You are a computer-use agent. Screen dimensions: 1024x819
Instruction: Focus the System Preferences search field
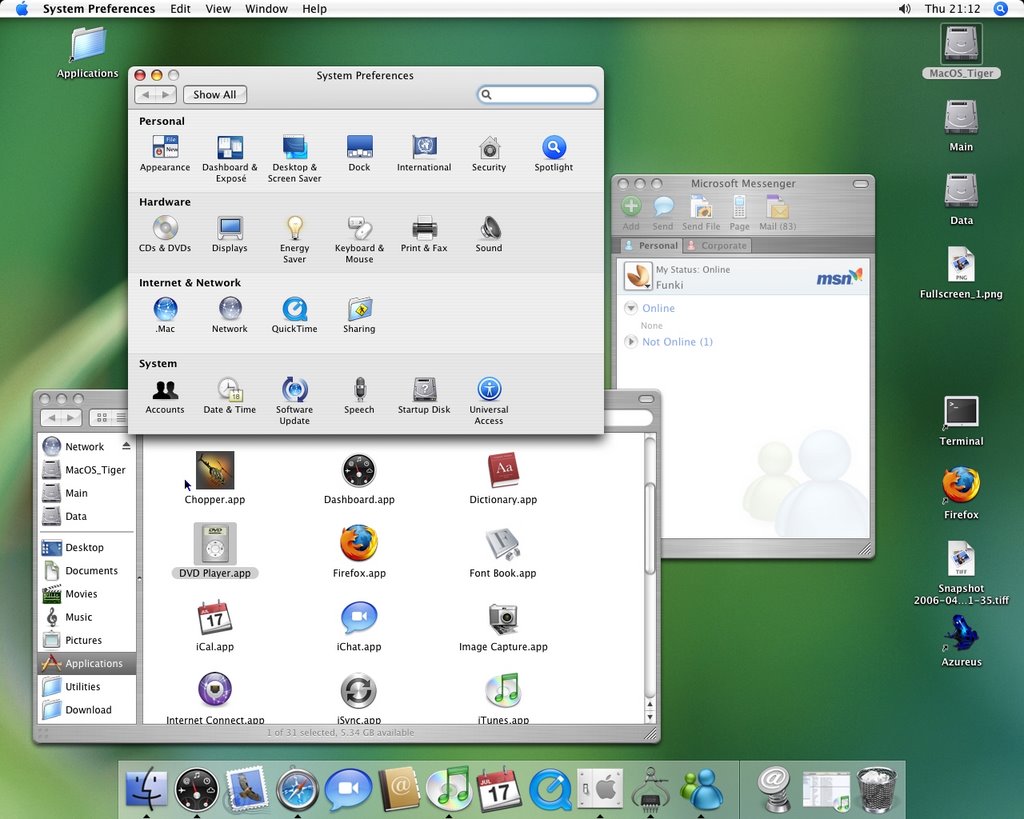[x=537, y=95]
